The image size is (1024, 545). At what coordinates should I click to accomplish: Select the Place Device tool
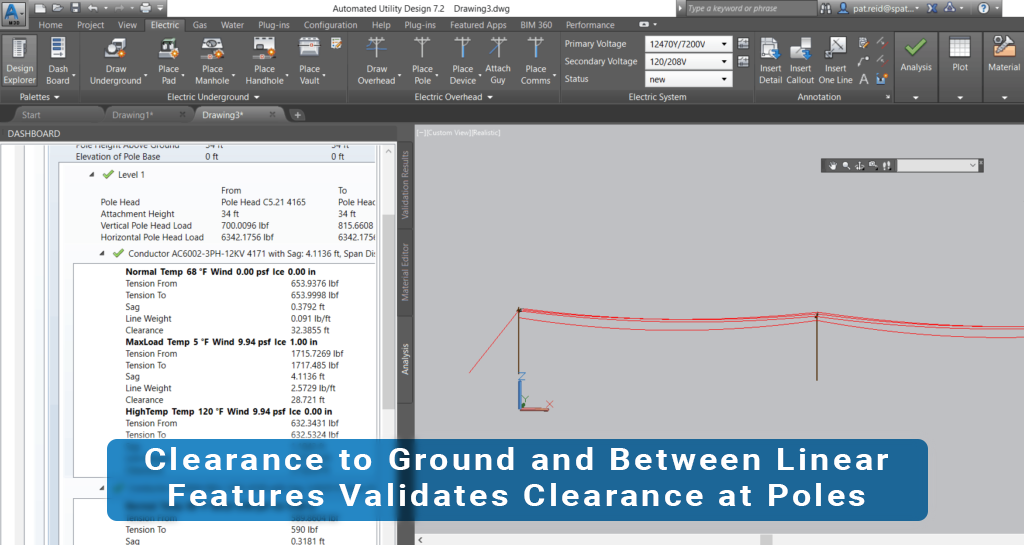462,61
